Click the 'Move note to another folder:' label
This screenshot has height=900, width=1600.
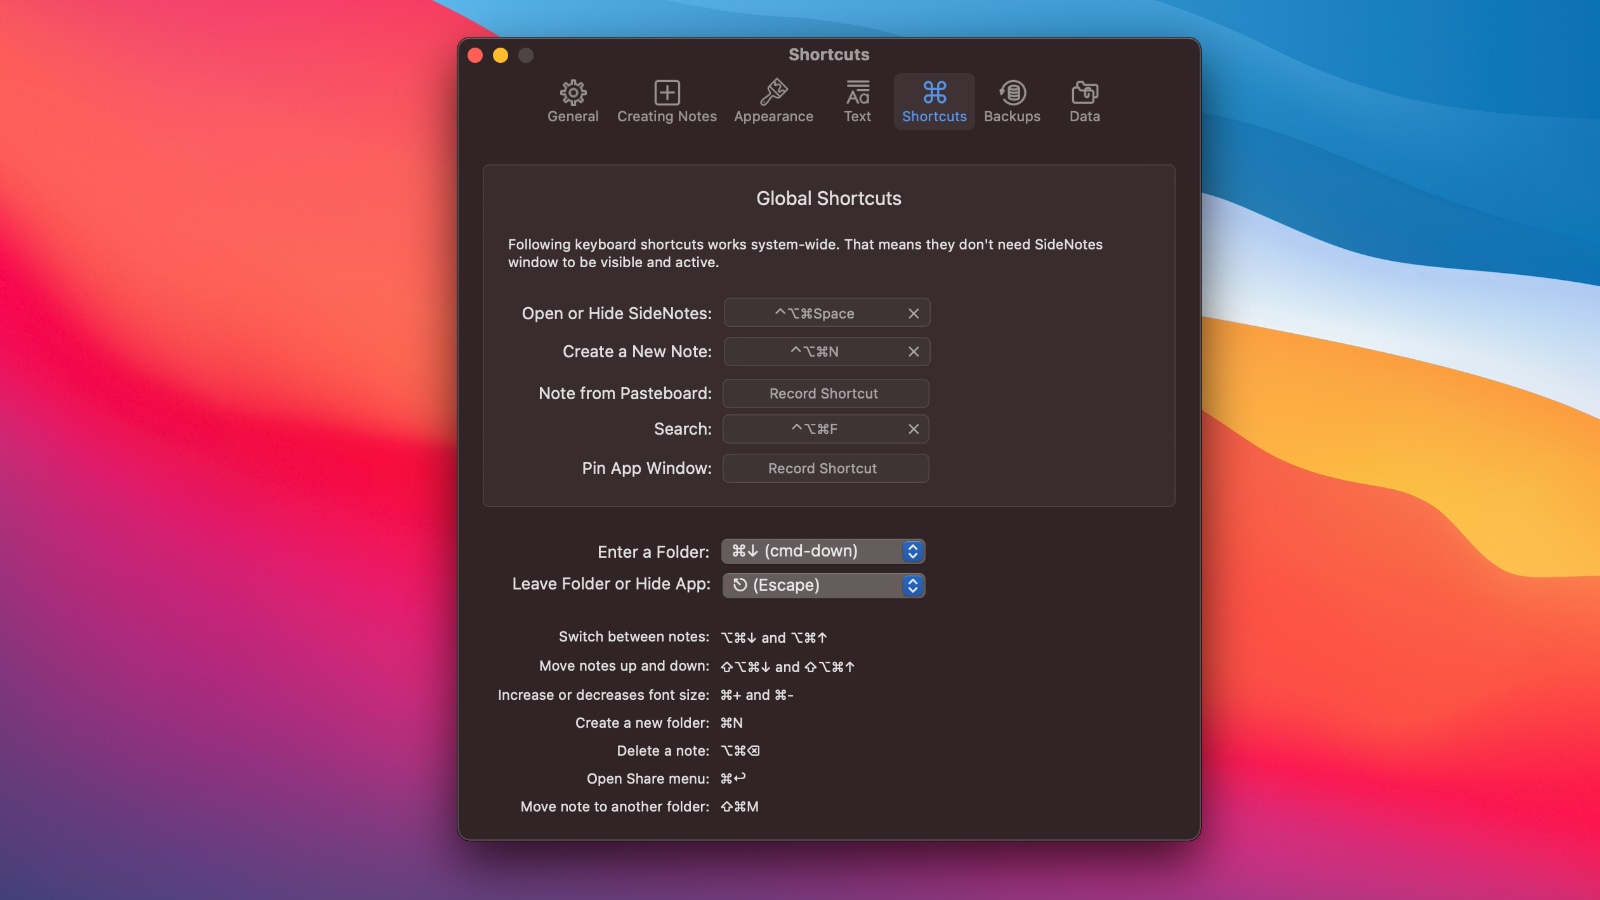pos(615,807)
